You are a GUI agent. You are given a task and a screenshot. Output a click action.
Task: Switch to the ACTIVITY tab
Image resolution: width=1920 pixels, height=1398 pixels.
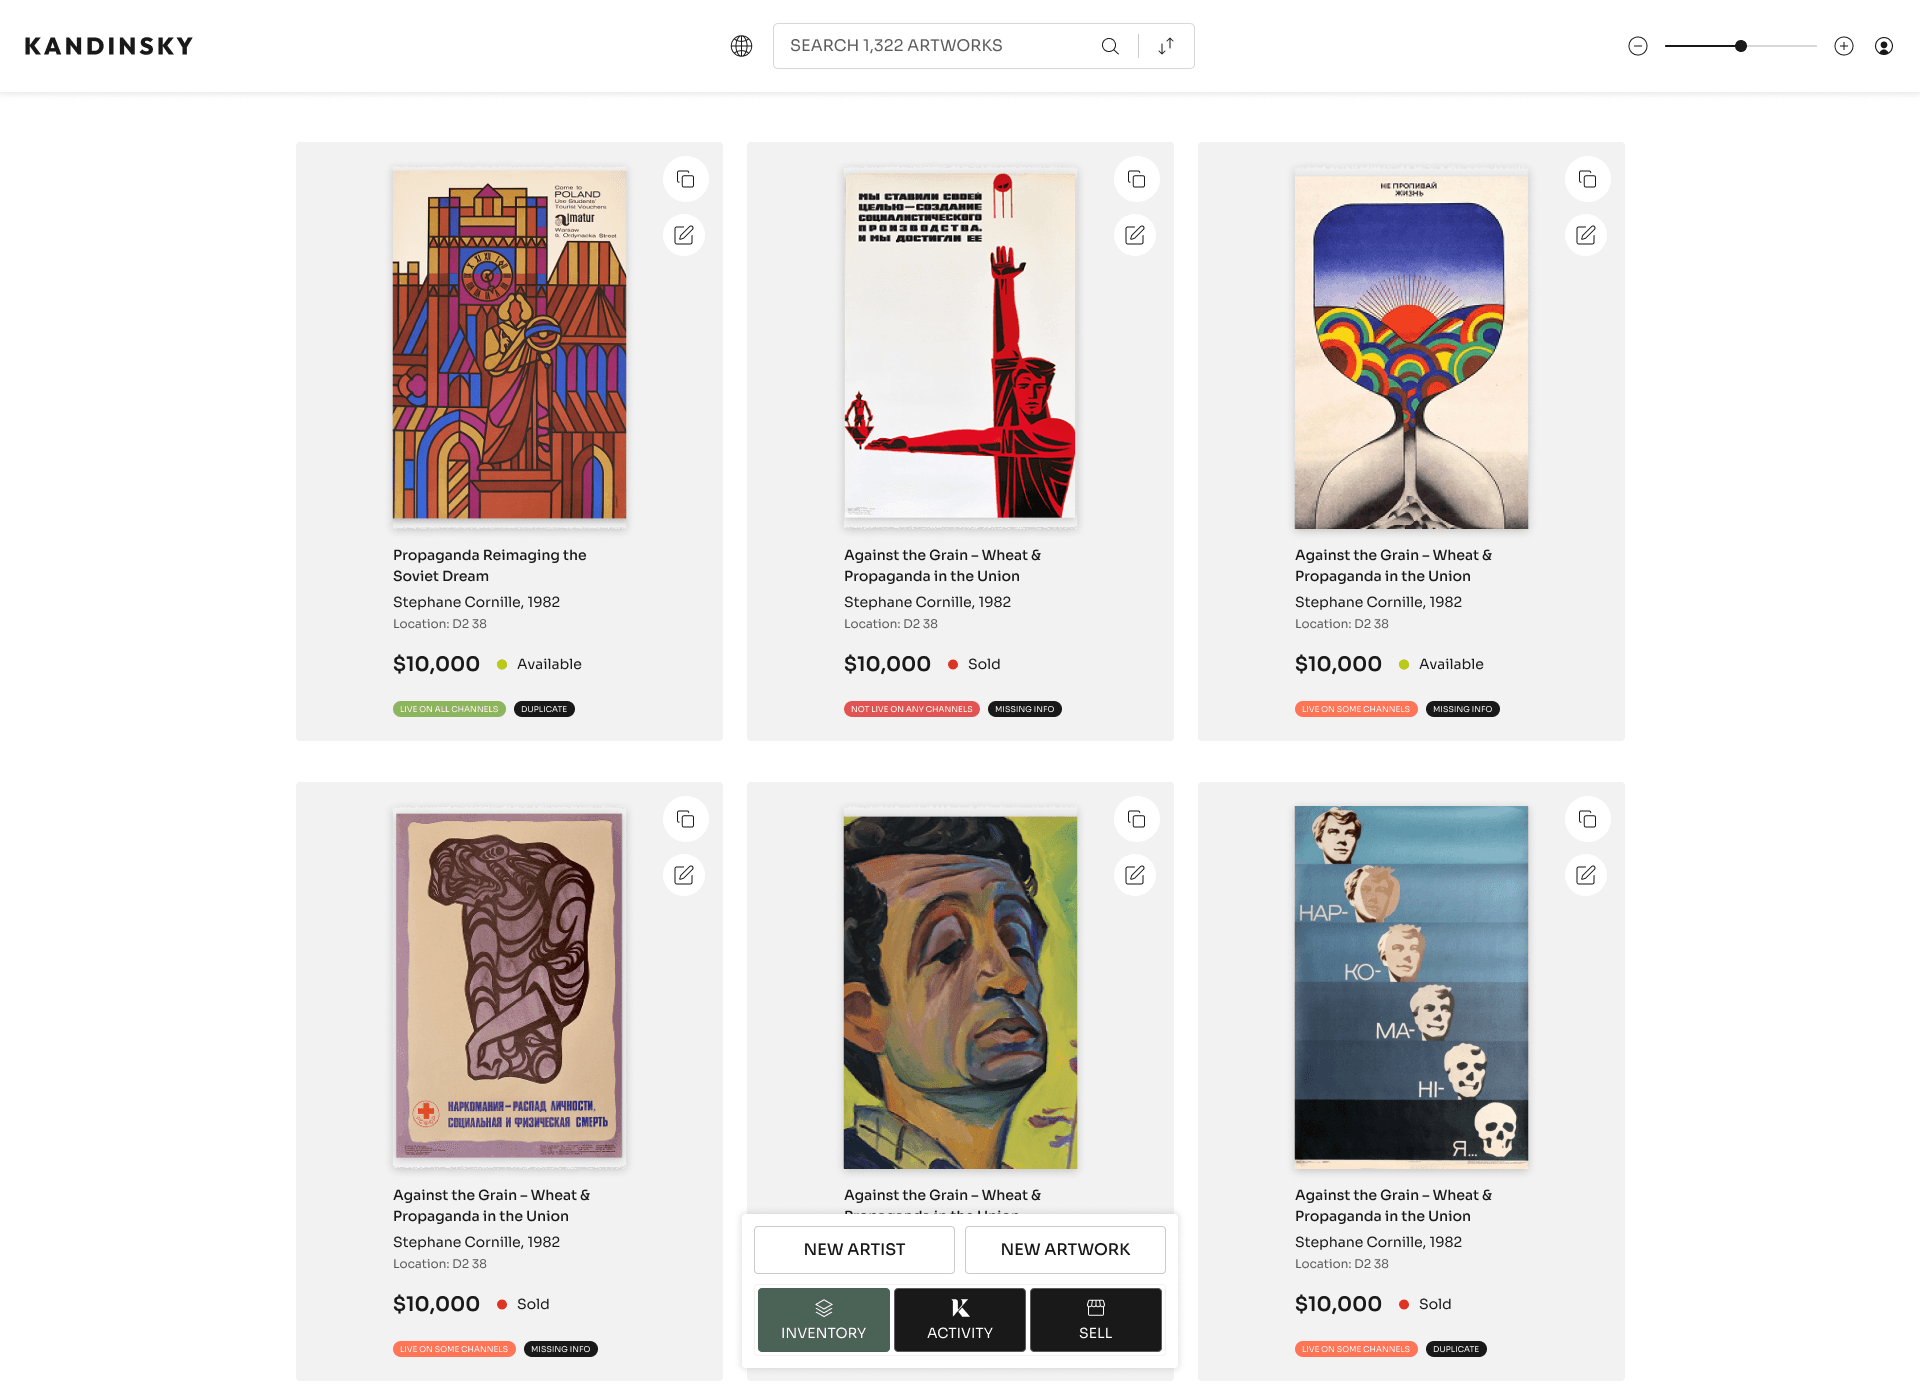(x=959, y=1320)
